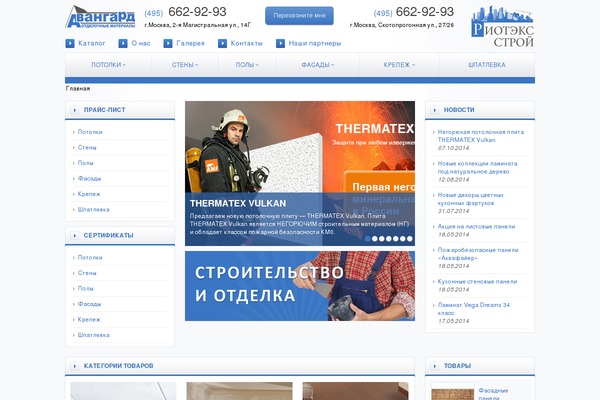600x400 pixels.
Task: Click the left (495) 662-92-93 phone number
Action: pos(185,12)
